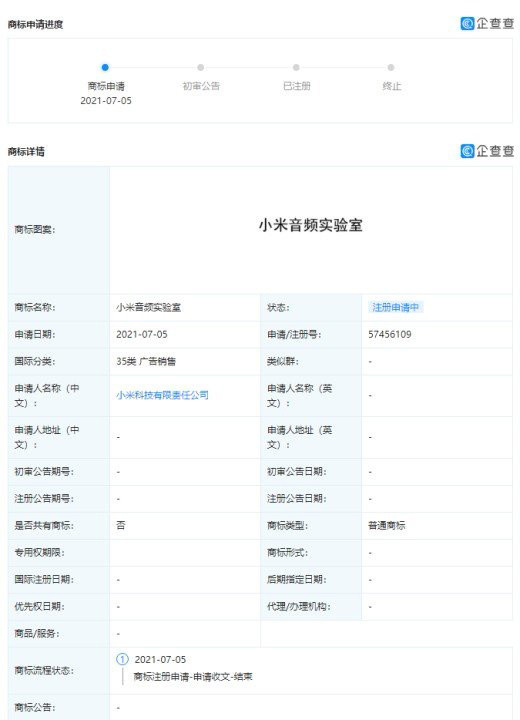520x720 pixels.
Task: Click the 类似群 field label
Action: [x=283, y=361]
